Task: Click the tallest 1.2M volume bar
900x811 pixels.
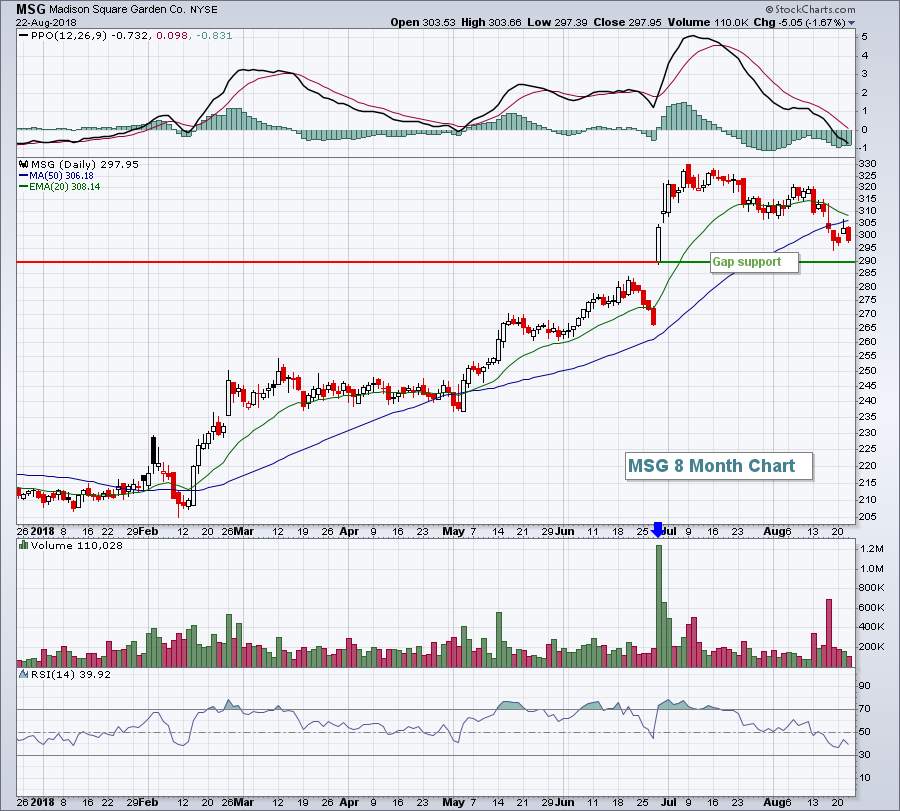Action: [x=658, y=606]
